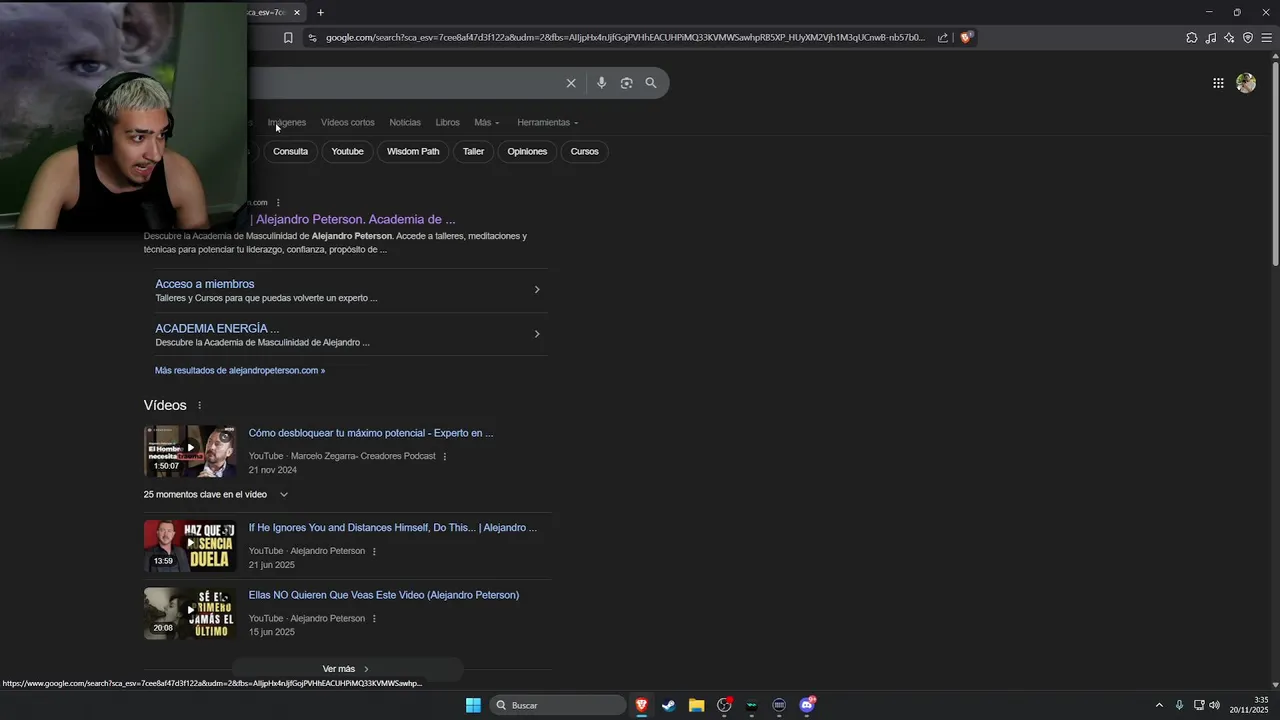The width and height of the screenshot is (1280, 720).
Task: Open Más resultados de alejandropeterson.com
Action: click(240, 370)
